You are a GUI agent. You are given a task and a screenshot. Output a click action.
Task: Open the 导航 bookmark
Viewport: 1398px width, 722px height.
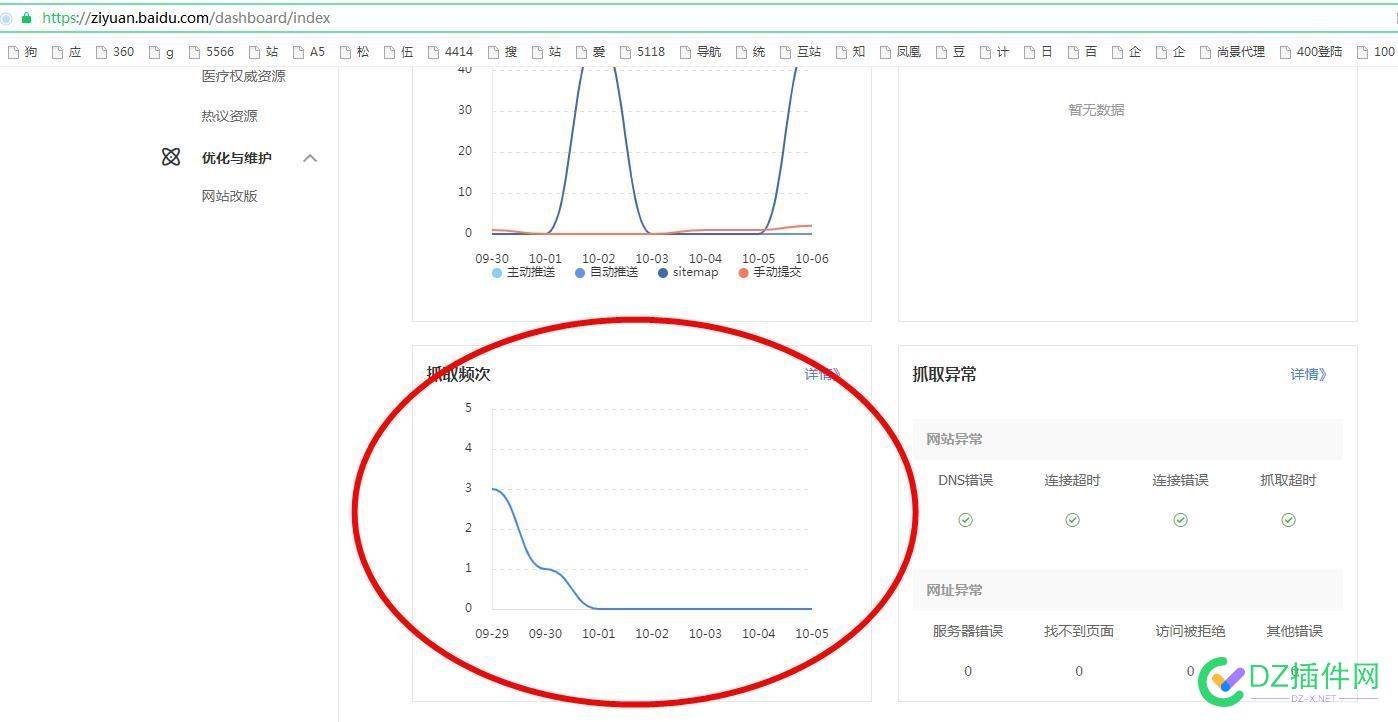point(700,52)
